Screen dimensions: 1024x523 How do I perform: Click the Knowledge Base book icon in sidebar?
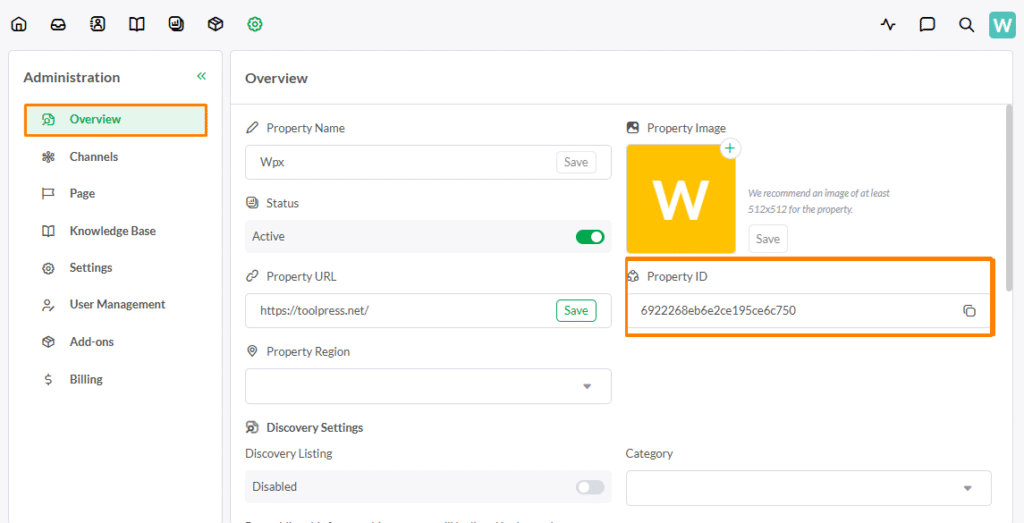coord(48,231)
